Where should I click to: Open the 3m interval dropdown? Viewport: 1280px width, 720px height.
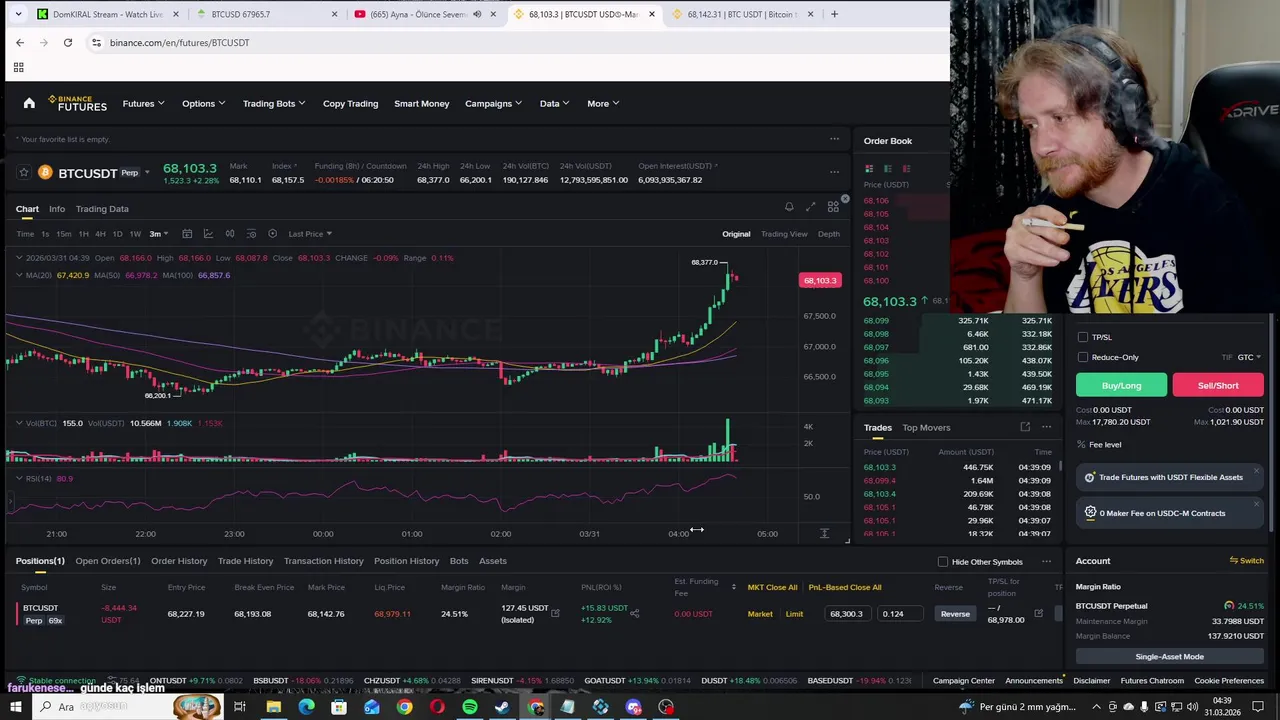[x=159, y=234]
